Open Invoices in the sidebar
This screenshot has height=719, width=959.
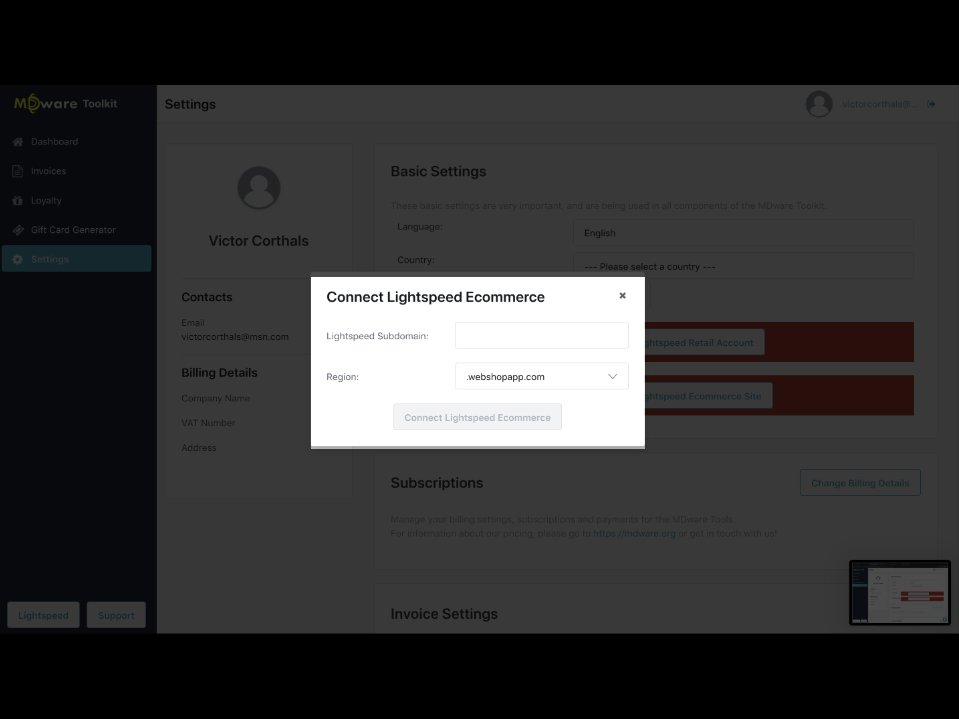pos(76,171)
